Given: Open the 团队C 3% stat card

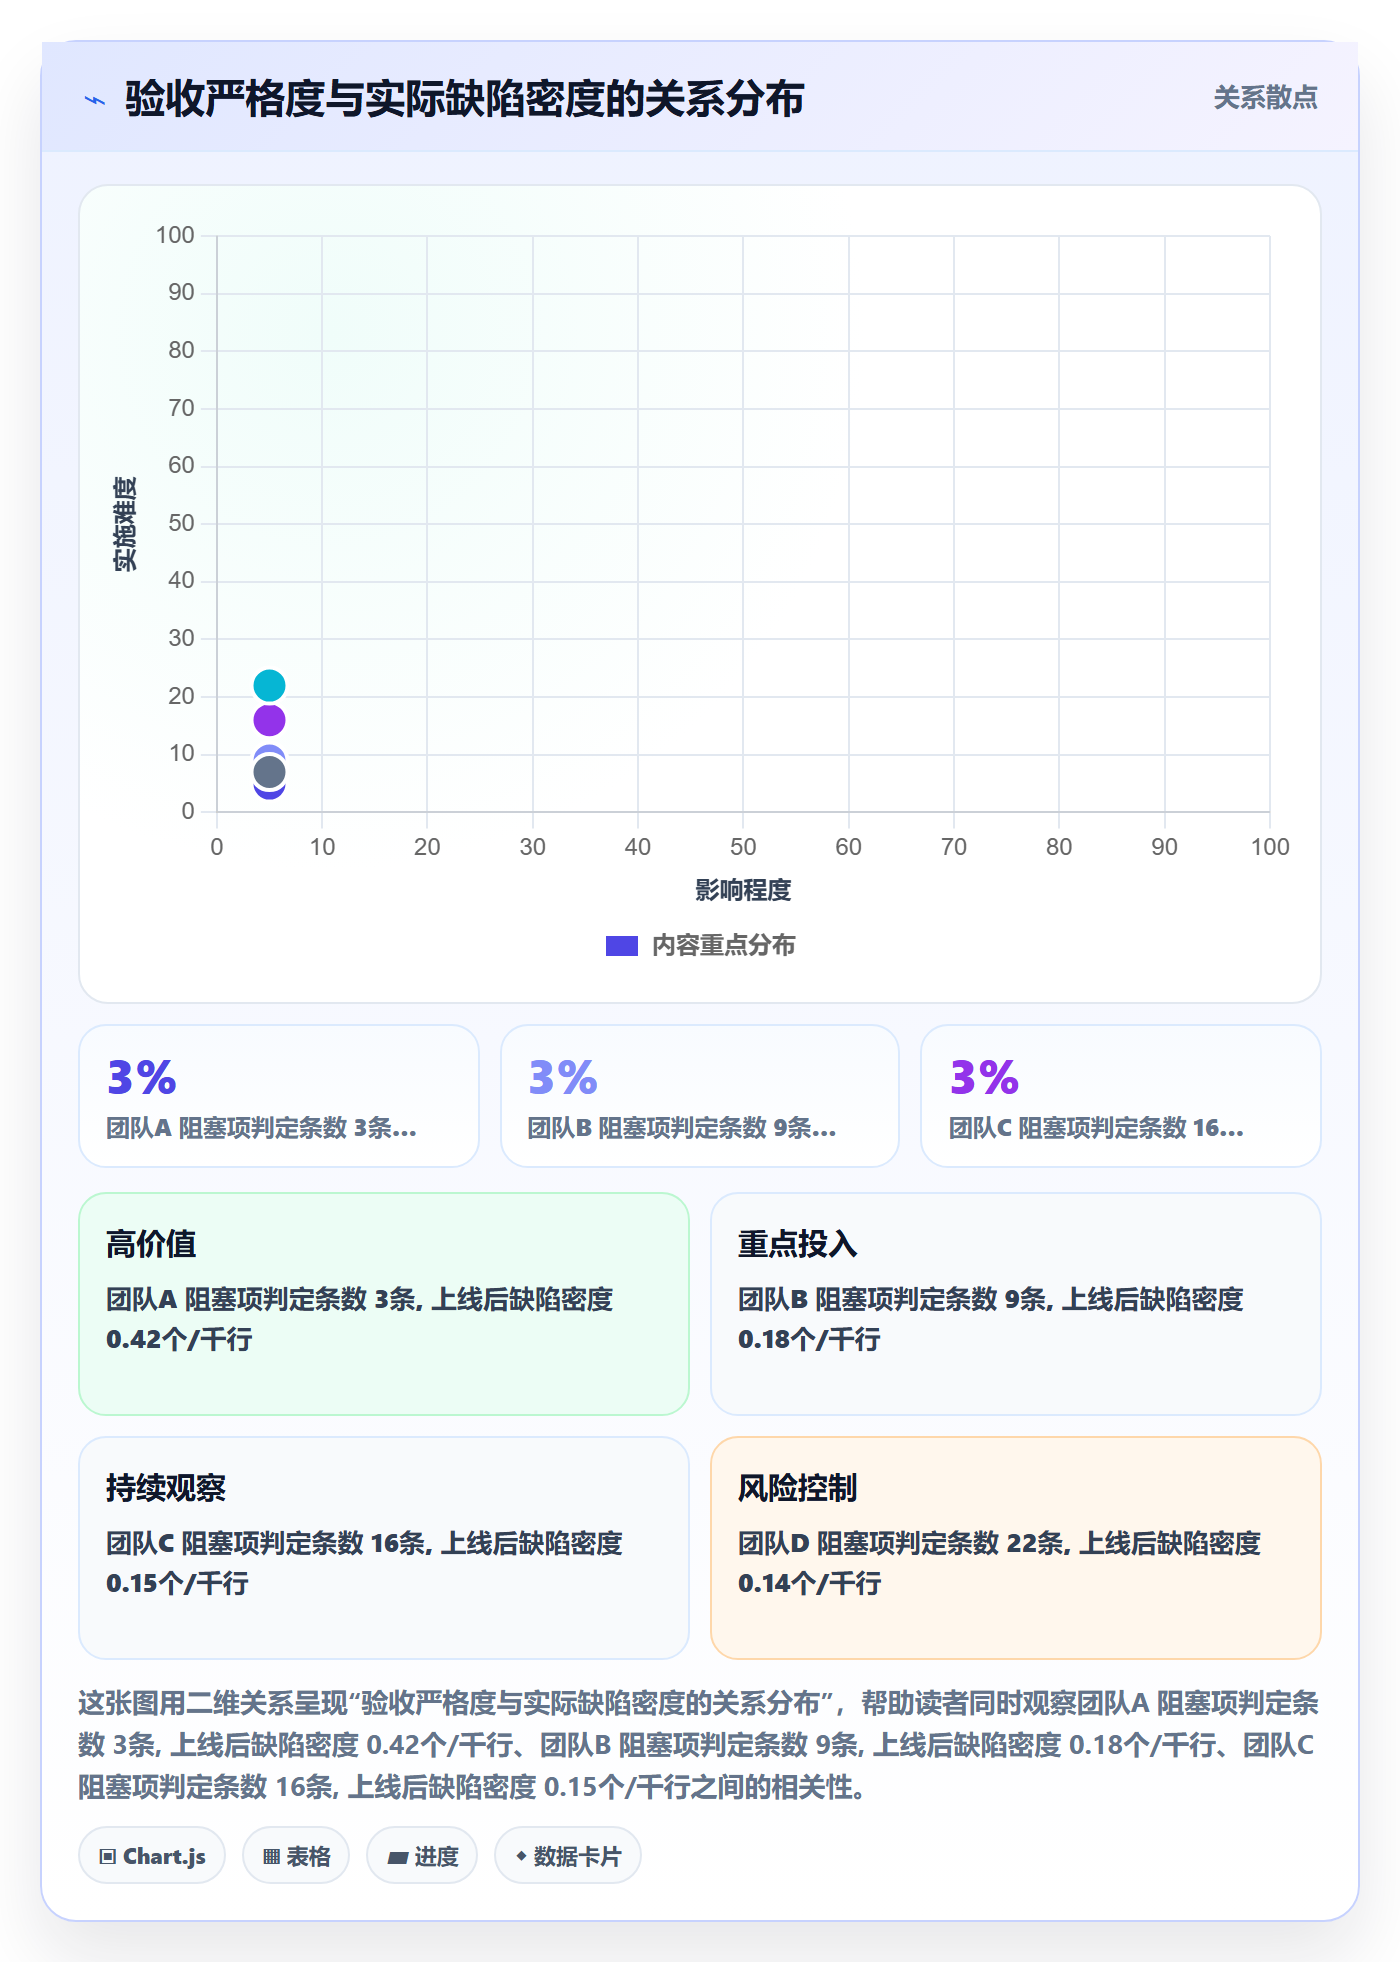Looking at the screenshot, I should coord(1121,1096).
